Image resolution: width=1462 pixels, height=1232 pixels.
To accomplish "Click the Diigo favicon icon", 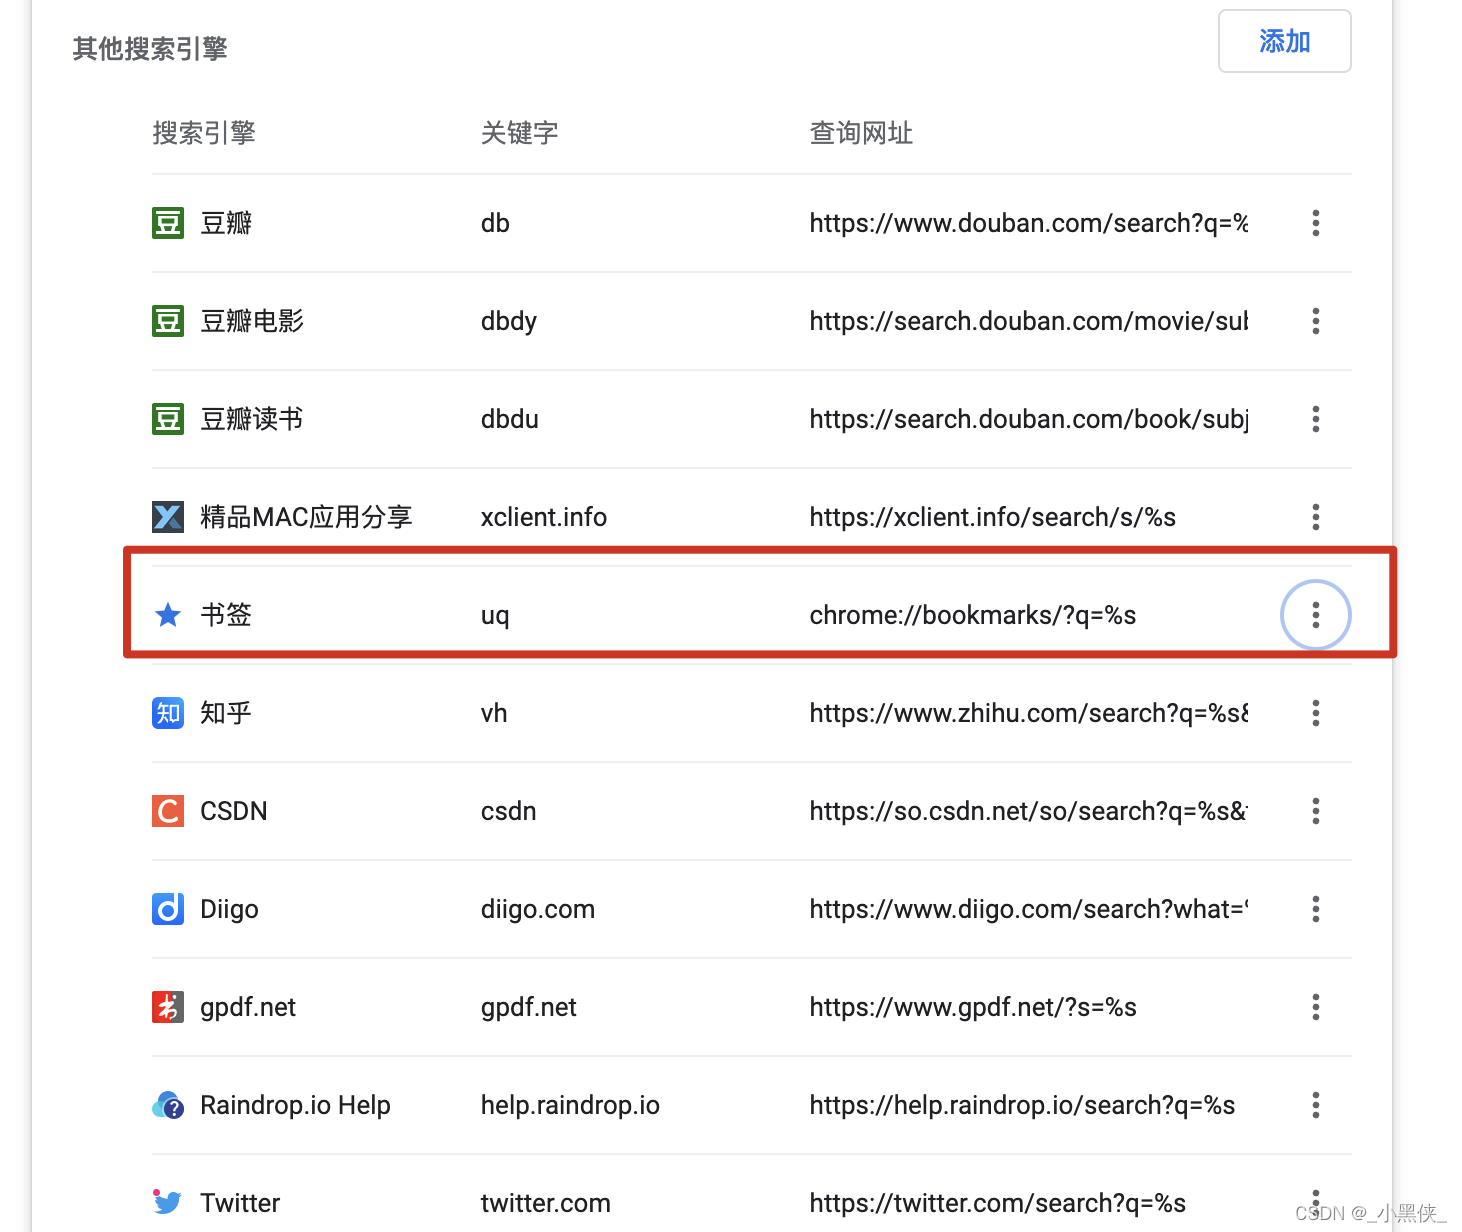I will tap(168, 909).
